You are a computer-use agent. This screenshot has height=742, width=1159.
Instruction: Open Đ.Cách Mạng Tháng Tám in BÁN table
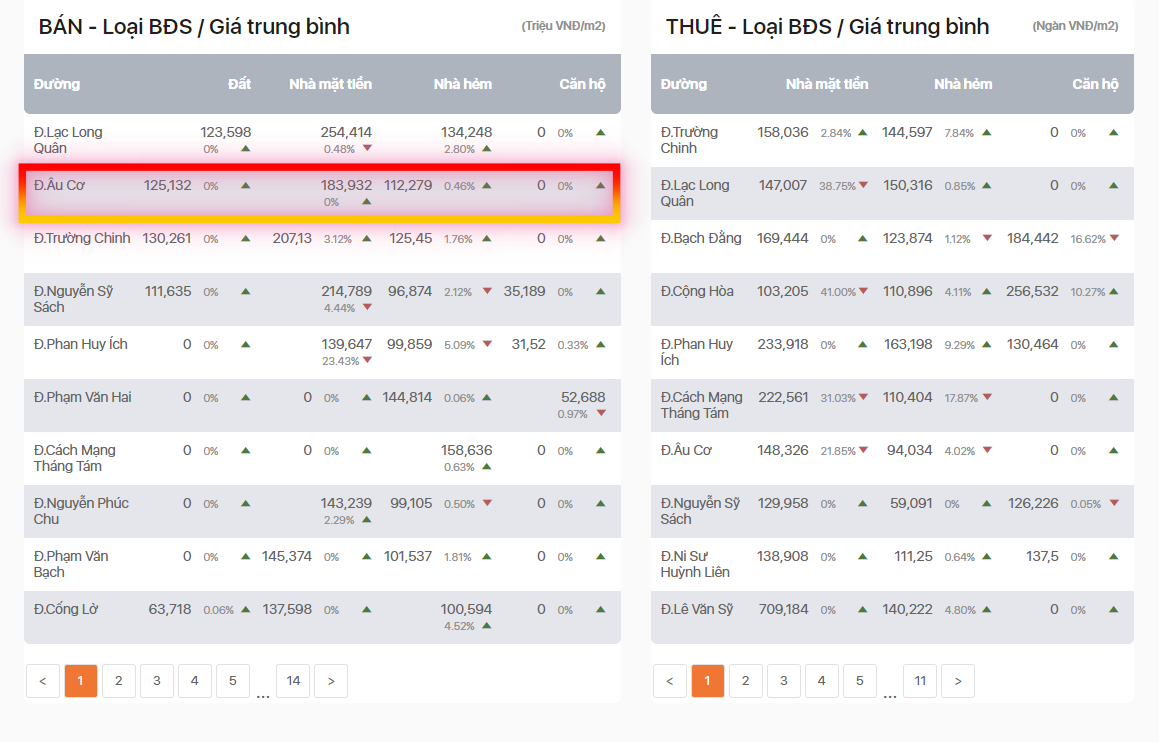click(x=75, y=458)
